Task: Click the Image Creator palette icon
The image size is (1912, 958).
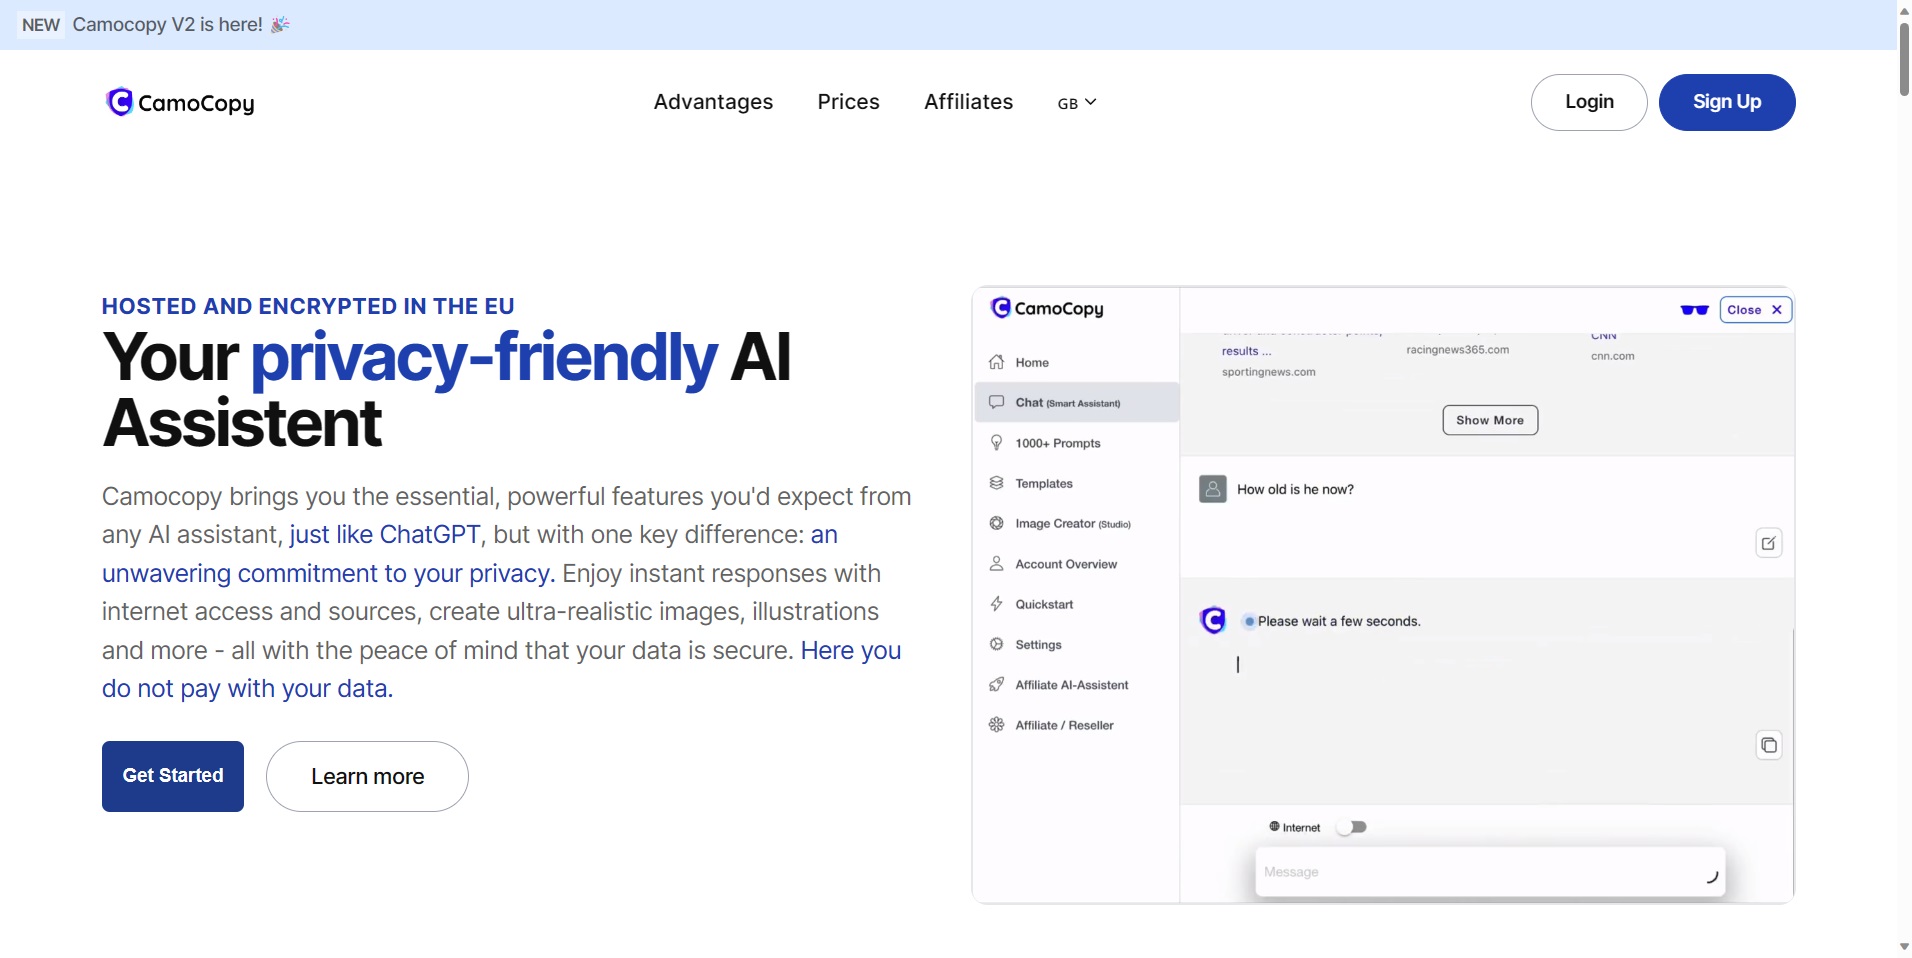Action: [x=996, y=523]
